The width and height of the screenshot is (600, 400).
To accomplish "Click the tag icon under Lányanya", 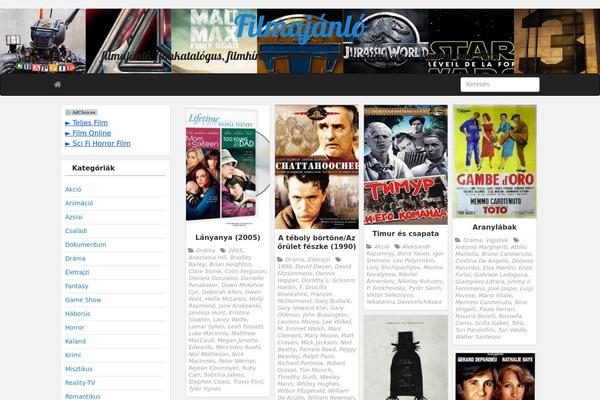I will point(223,250).
